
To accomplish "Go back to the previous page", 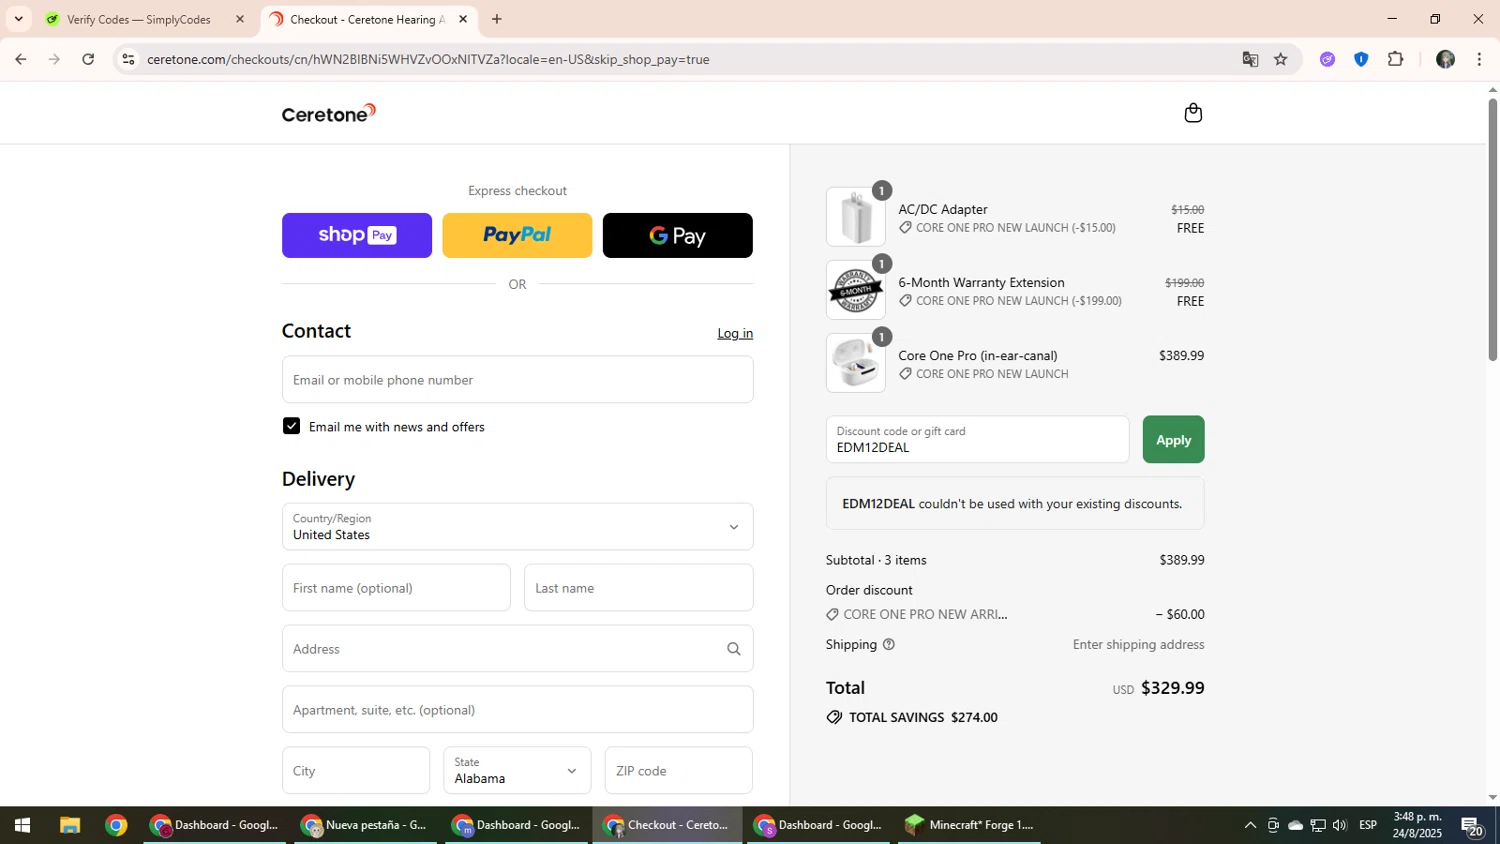I will coord(20,60).
